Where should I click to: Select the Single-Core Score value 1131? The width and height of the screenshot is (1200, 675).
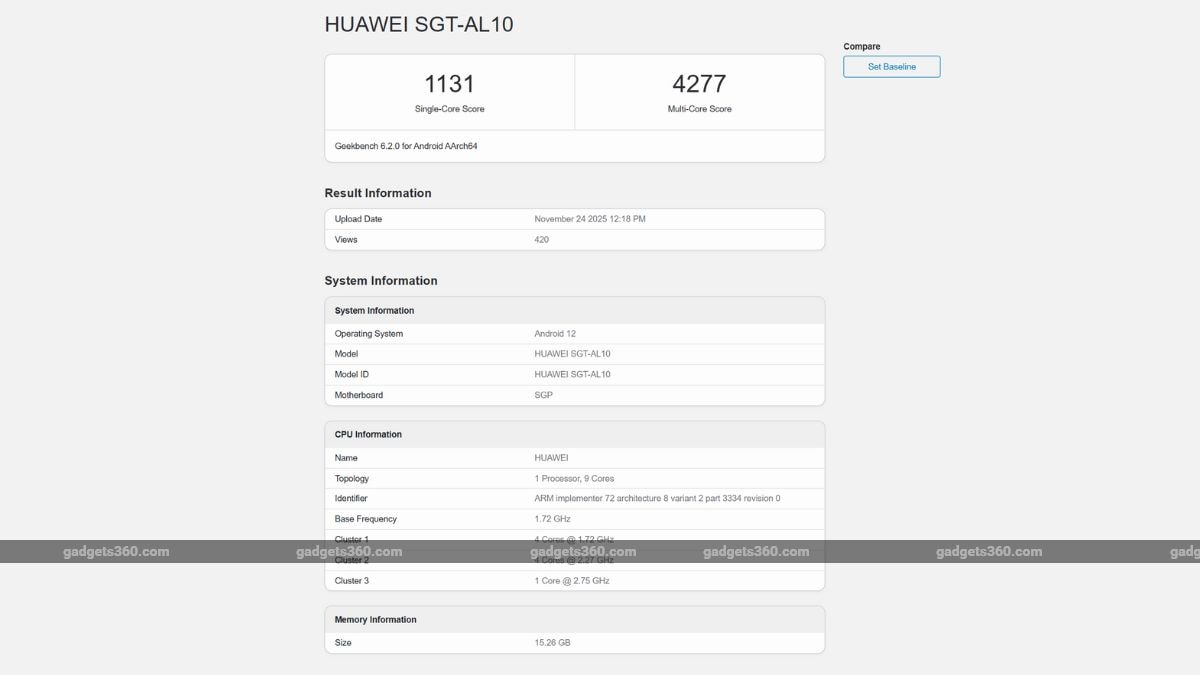(449, 84)
